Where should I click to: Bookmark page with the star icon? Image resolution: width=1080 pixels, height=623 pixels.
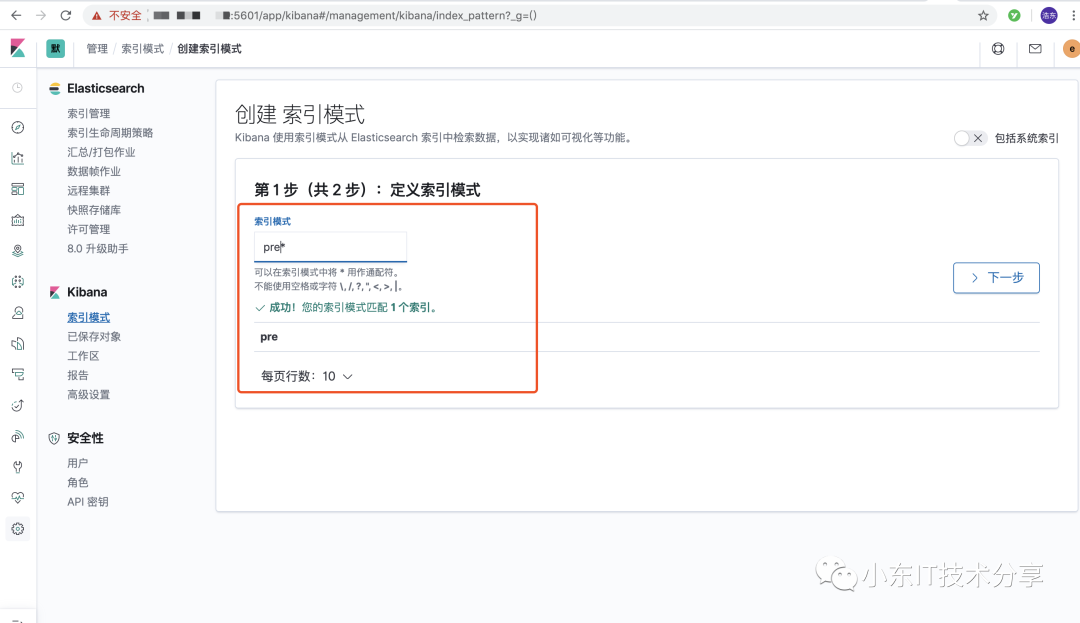coord(983,15)
